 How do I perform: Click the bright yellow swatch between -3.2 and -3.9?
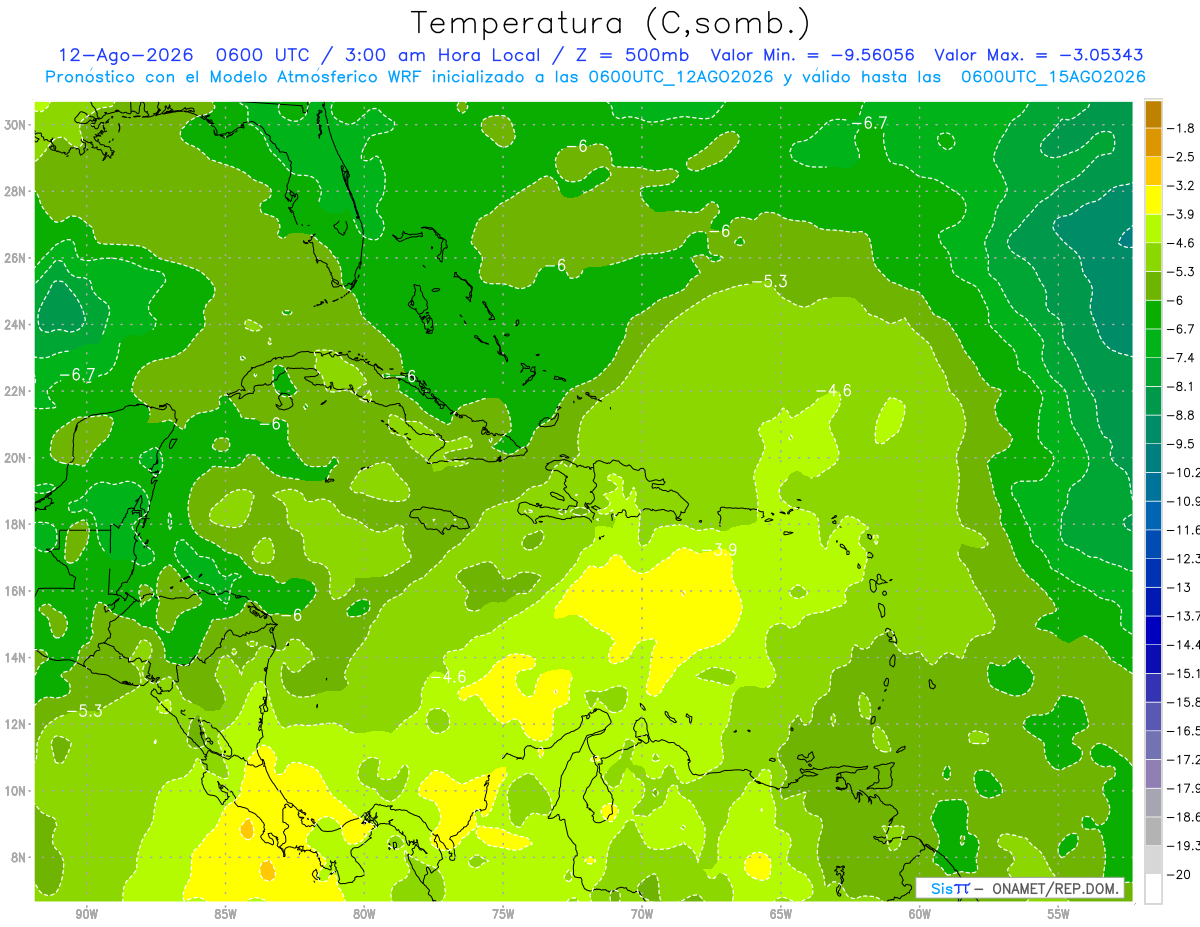(x=1153, y=200)
